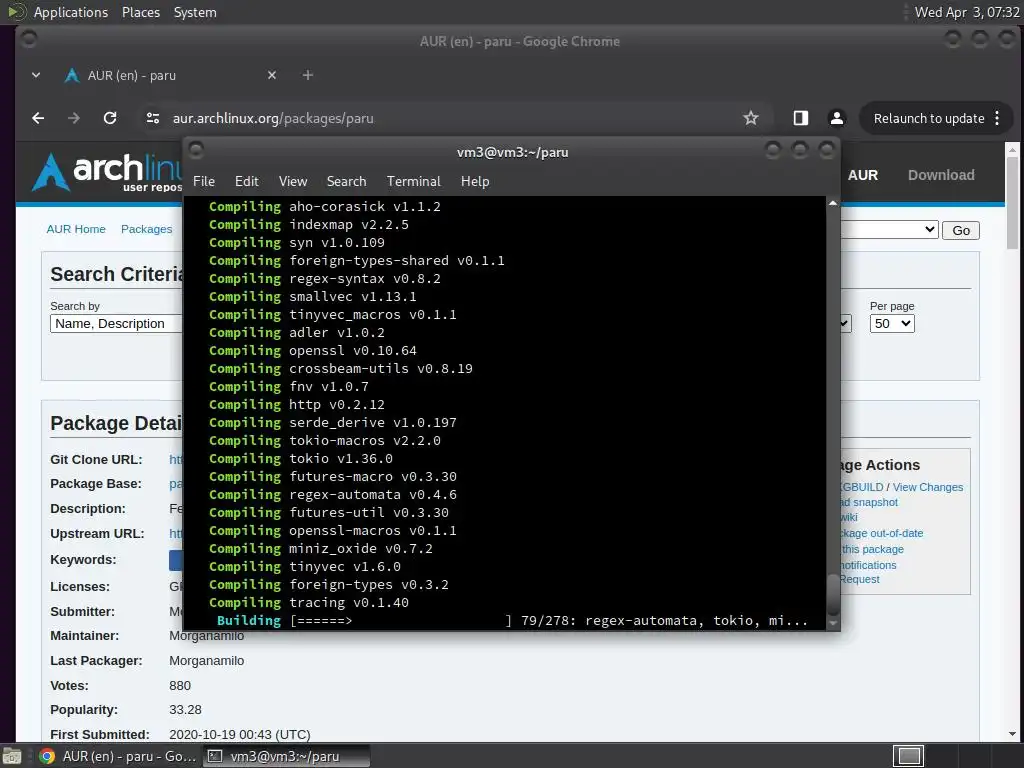Open Search by Name, Description dropdown

click(116, 323)
